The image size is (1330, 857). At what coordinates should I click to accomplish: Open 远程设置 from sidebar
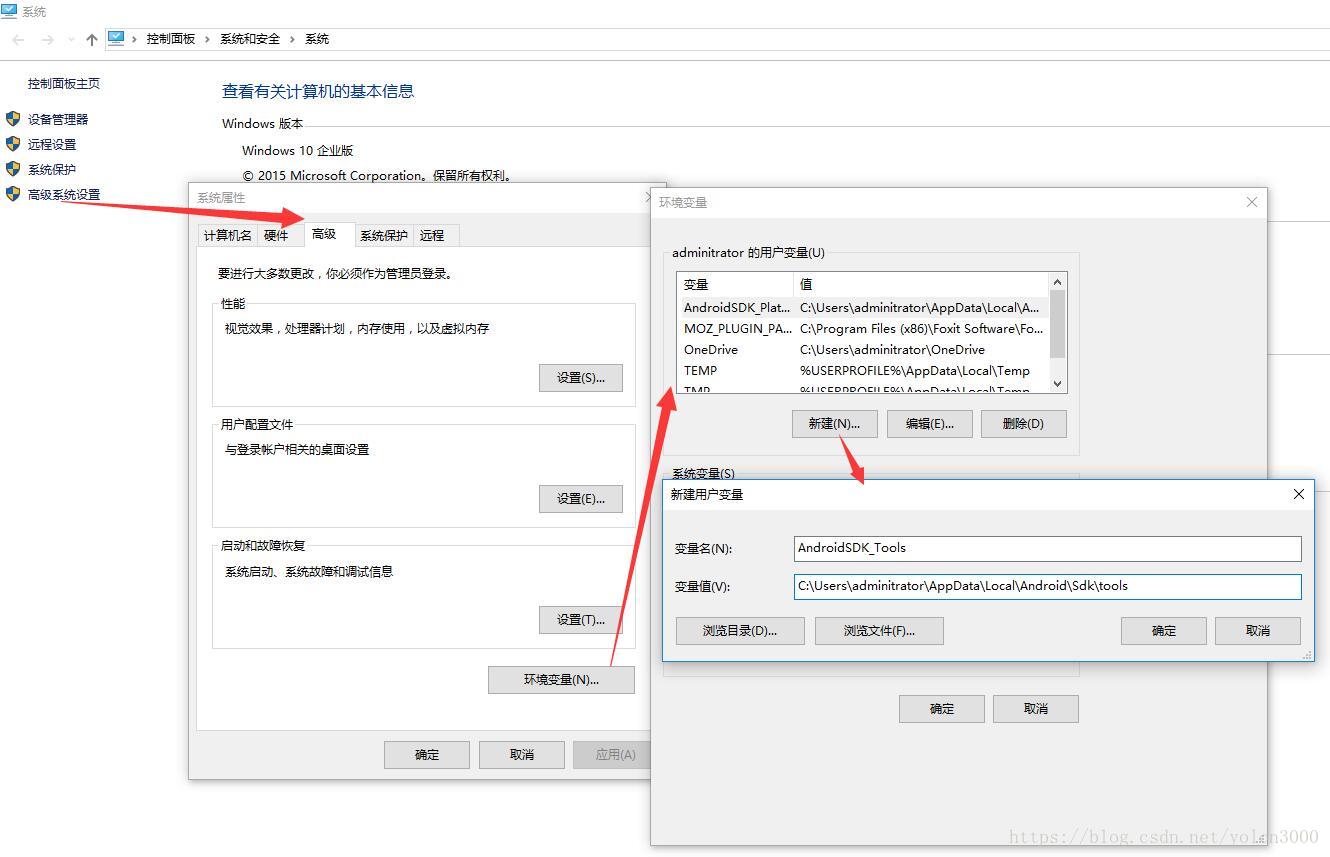click(x=52, y=144)
